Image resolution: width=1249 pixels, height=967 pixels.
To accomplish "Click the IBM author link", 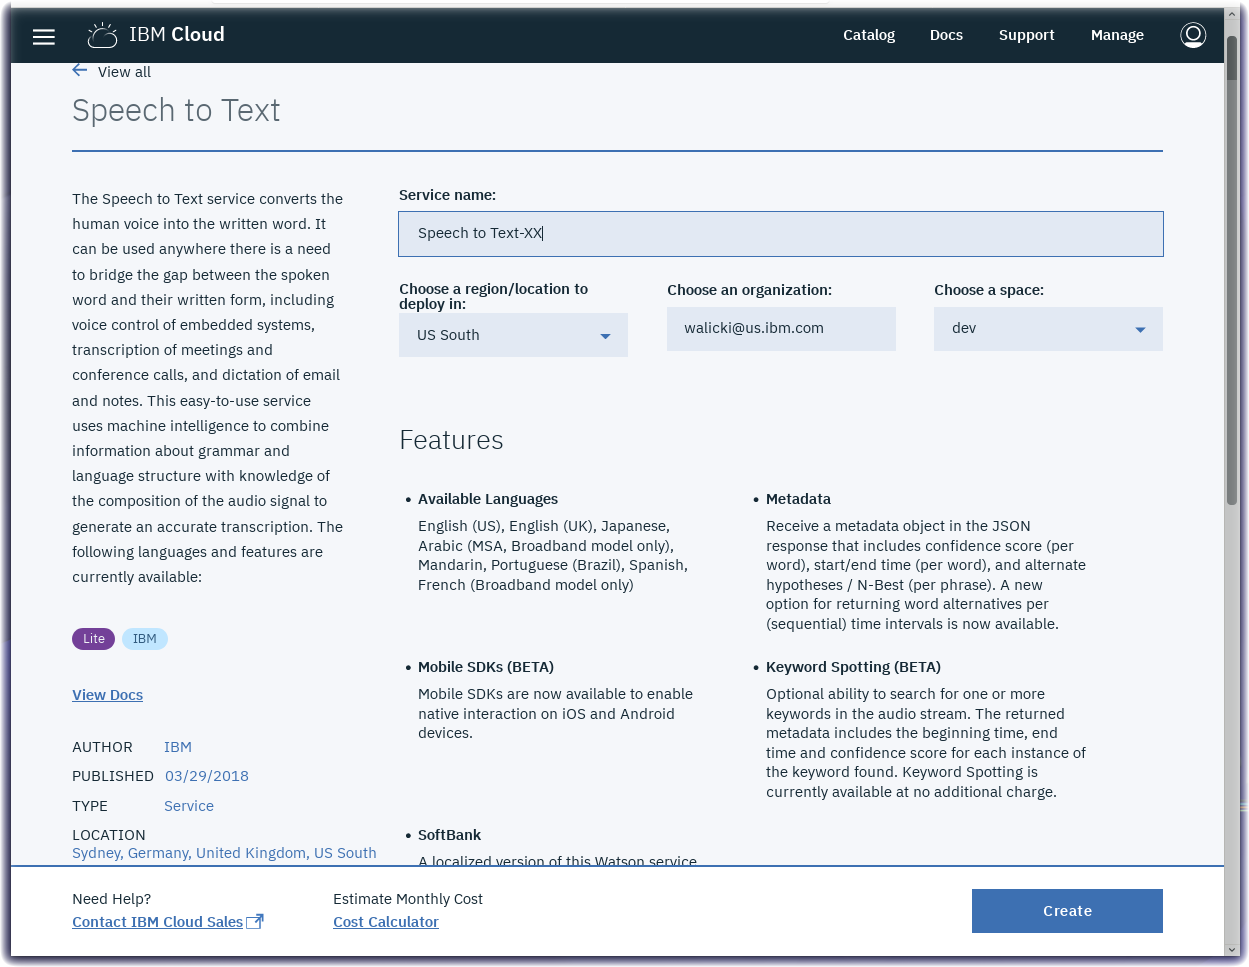I will pos(178,747).
